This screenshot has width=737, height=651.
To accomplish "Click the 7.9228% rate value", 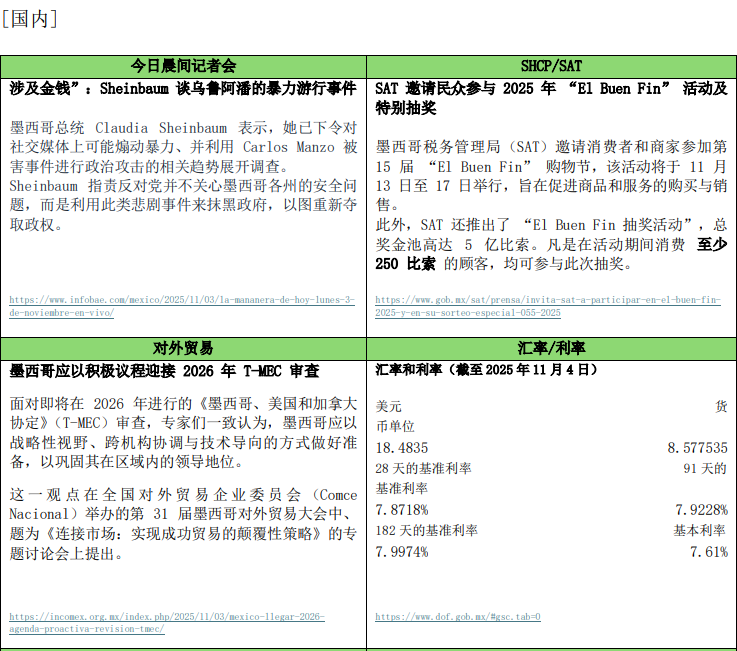I will click(x=701, y=510).
